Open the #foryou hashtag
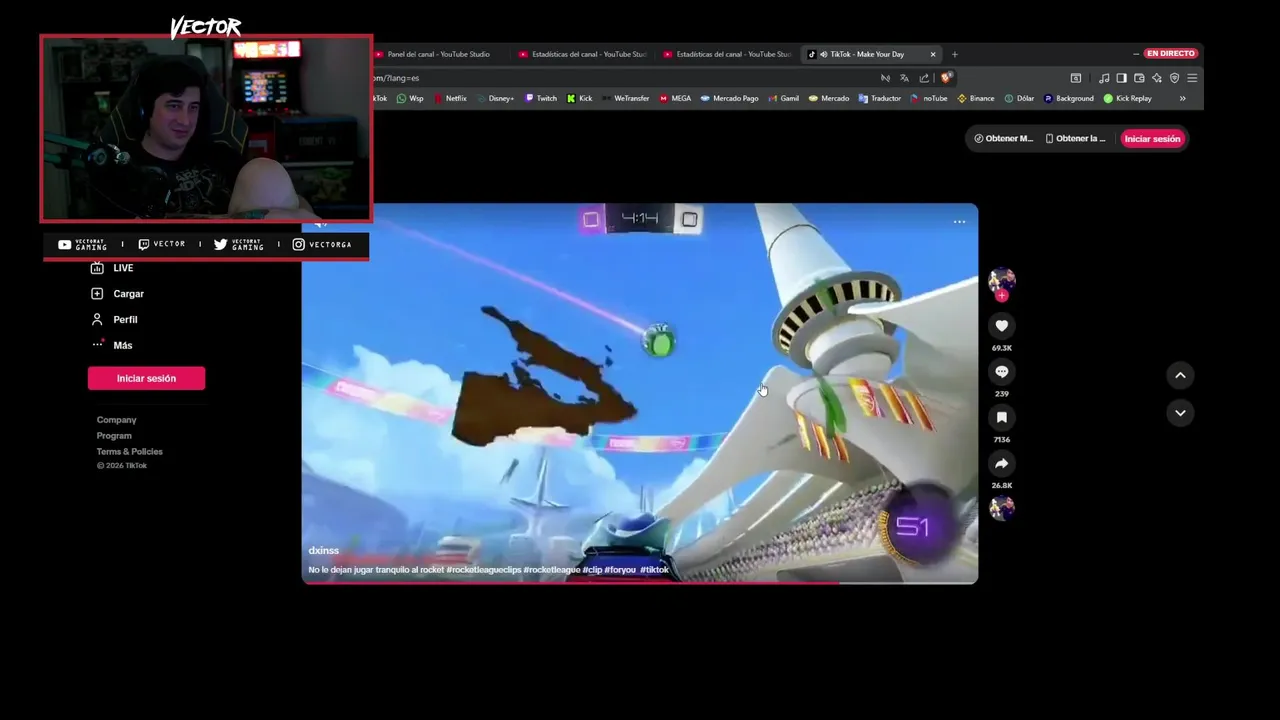The image size is (1280, 720). [620, 570]
